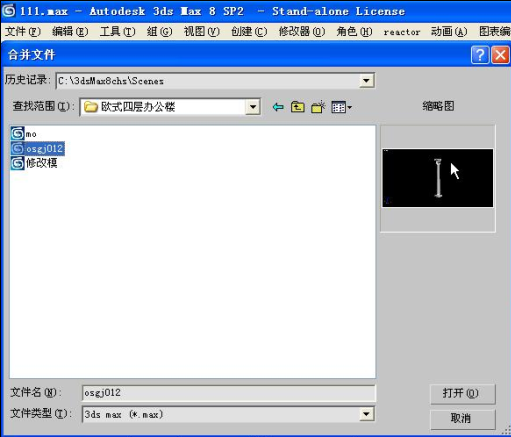Close the 合并文件 dialog
511x437 pixels.
(x=500, y=55)
